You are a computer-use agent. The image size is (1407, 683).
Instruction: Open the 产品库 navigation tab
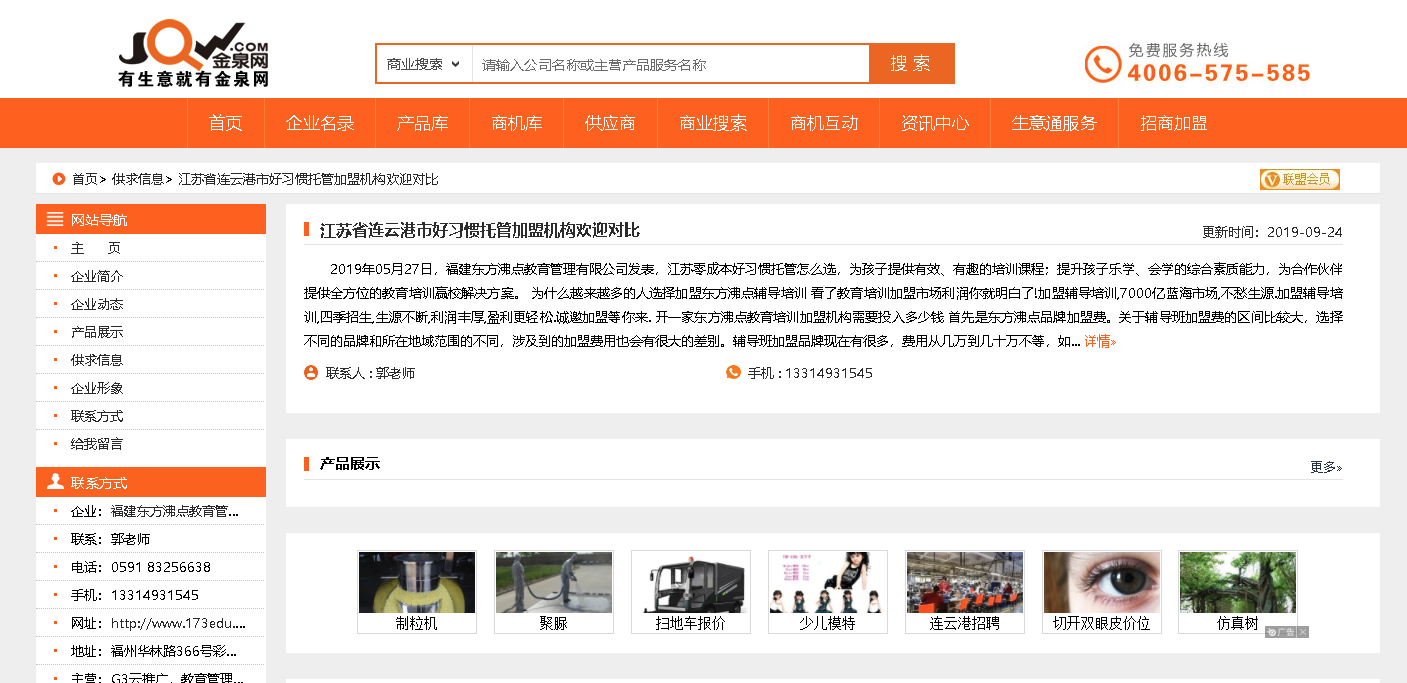pos(422,123)
